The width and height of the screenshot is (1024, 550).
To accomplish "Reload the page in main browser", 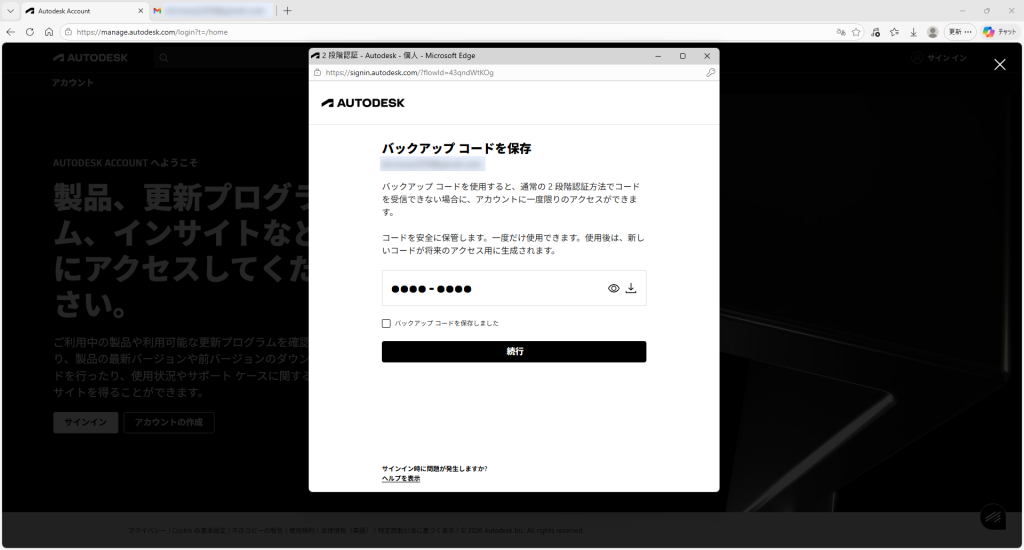I will [x=30, y=32].
